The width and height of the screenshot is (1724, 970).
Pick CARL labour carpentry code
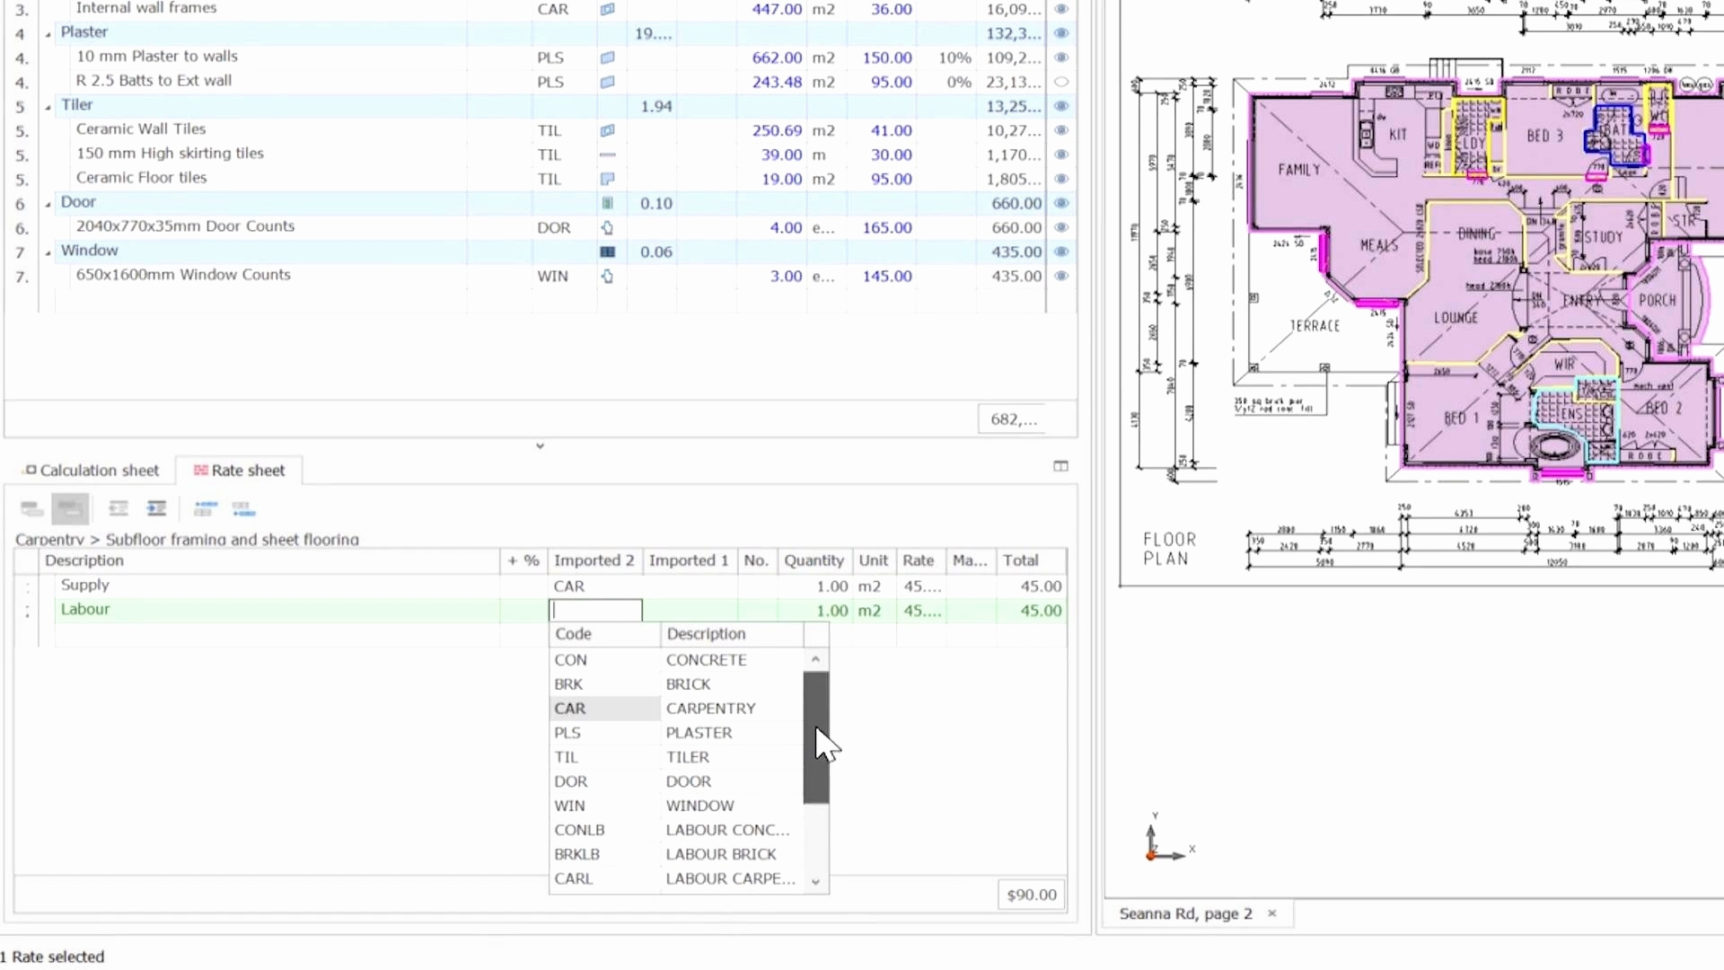point(574,878)
